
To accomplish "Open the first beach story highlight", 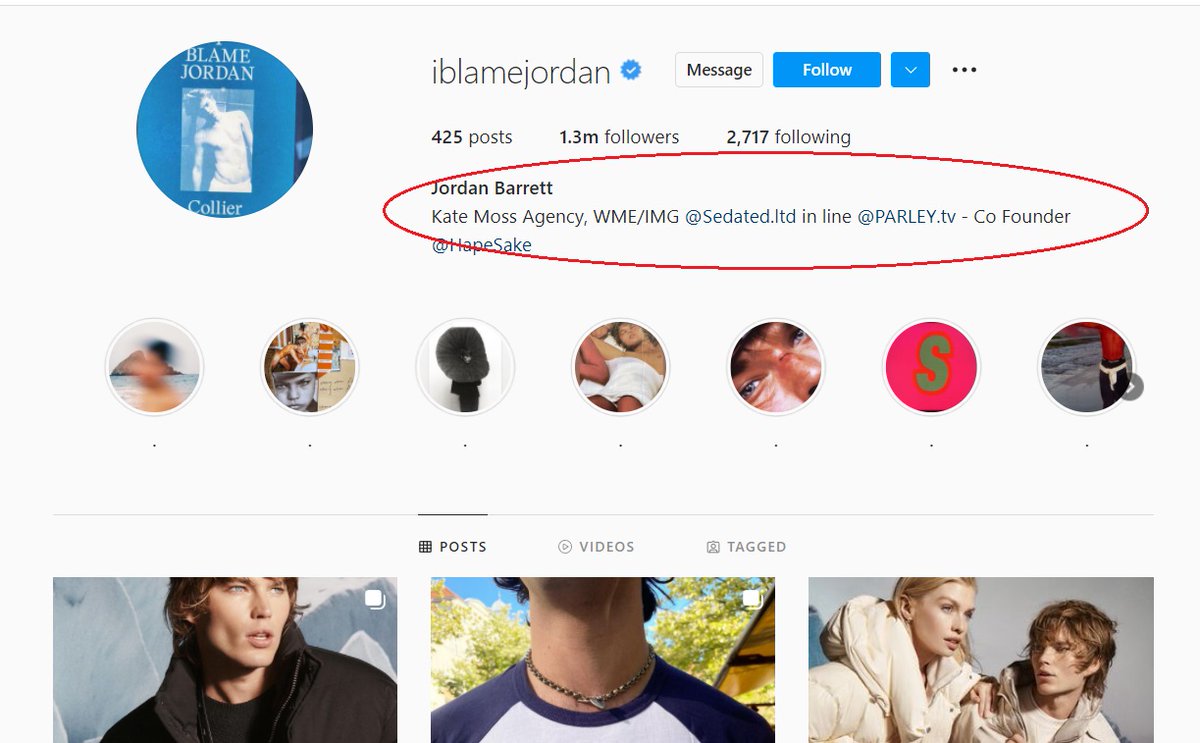I will 155,367.
